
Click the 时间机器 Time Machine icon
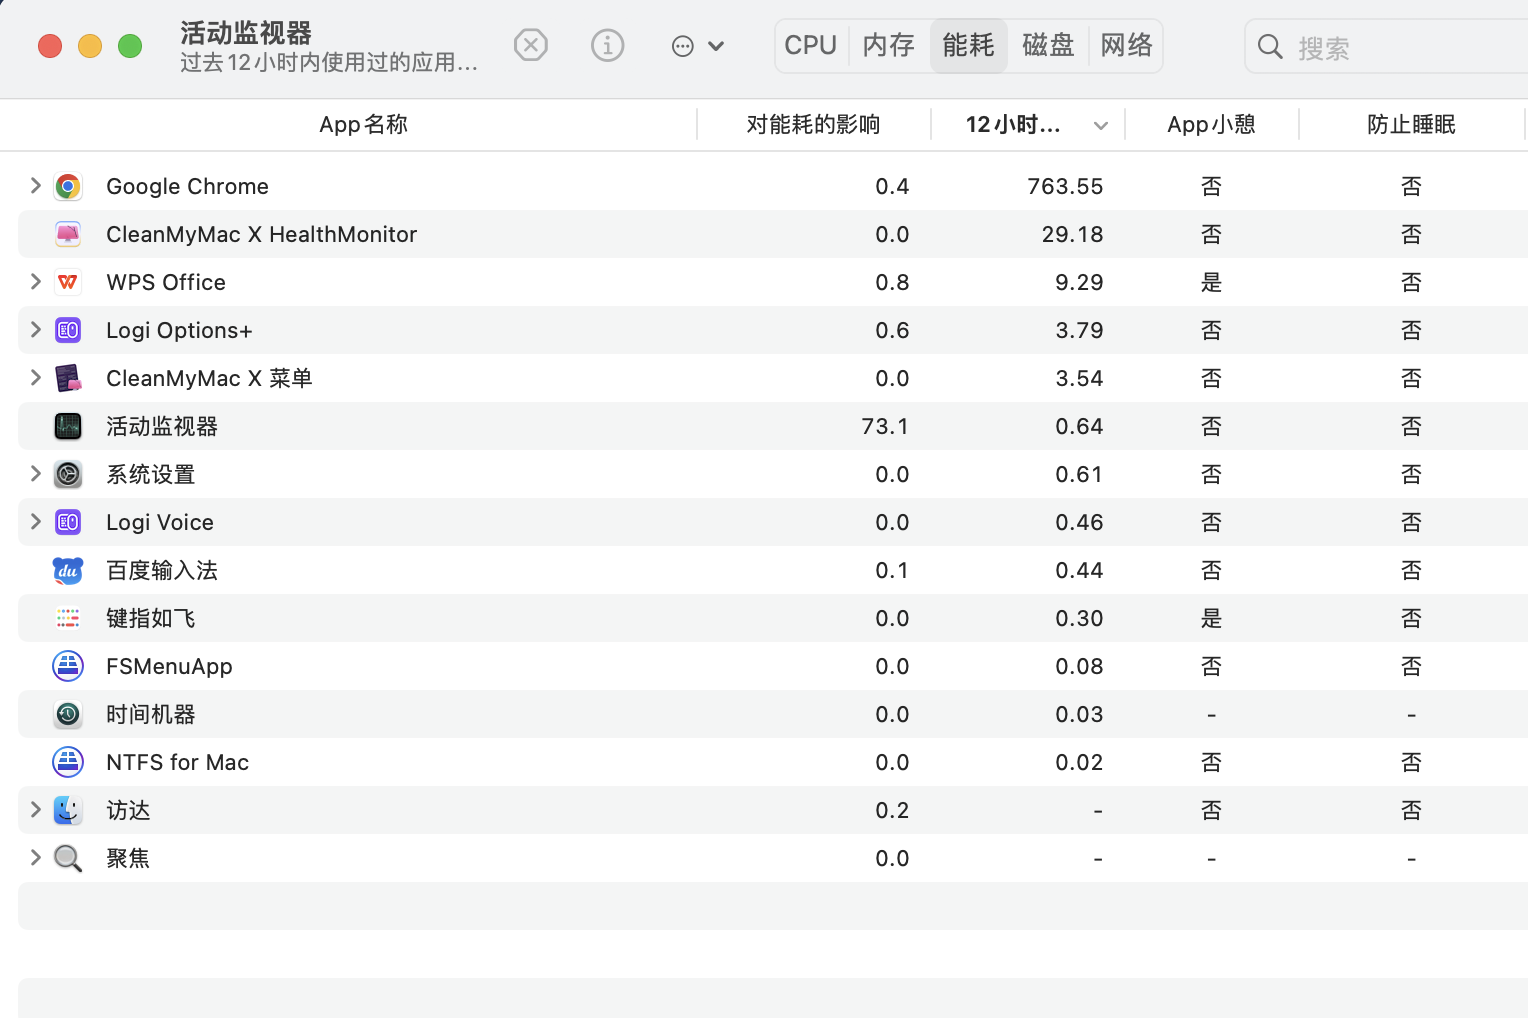68,714
